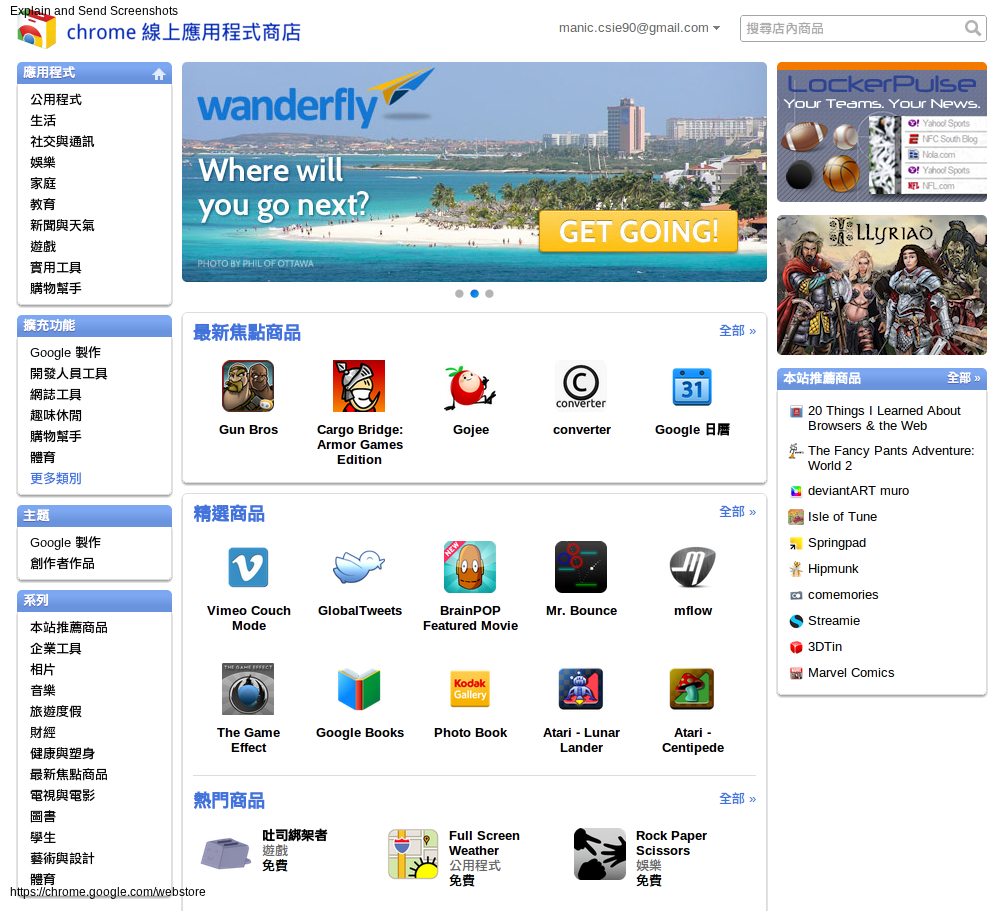1007x911 pixels.
Task: View all 本站推薦商品 via 全部 link
Action: point(963,378)
